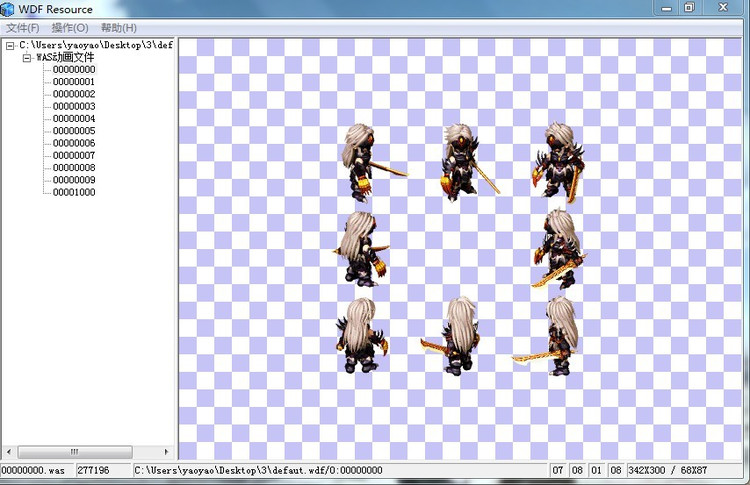
Task: Open the 文件(F) menu
Action: [22, 27]
